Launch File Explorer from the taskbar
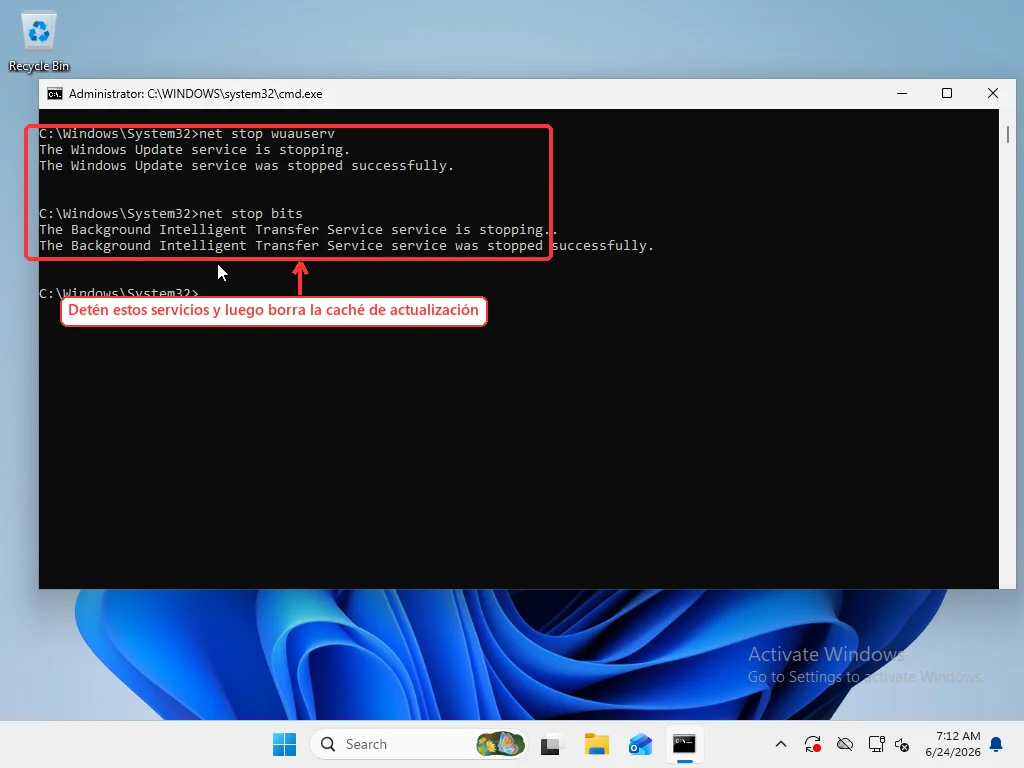The height and width of the screenshot is (768, 1024). click(x=596, y=744)
